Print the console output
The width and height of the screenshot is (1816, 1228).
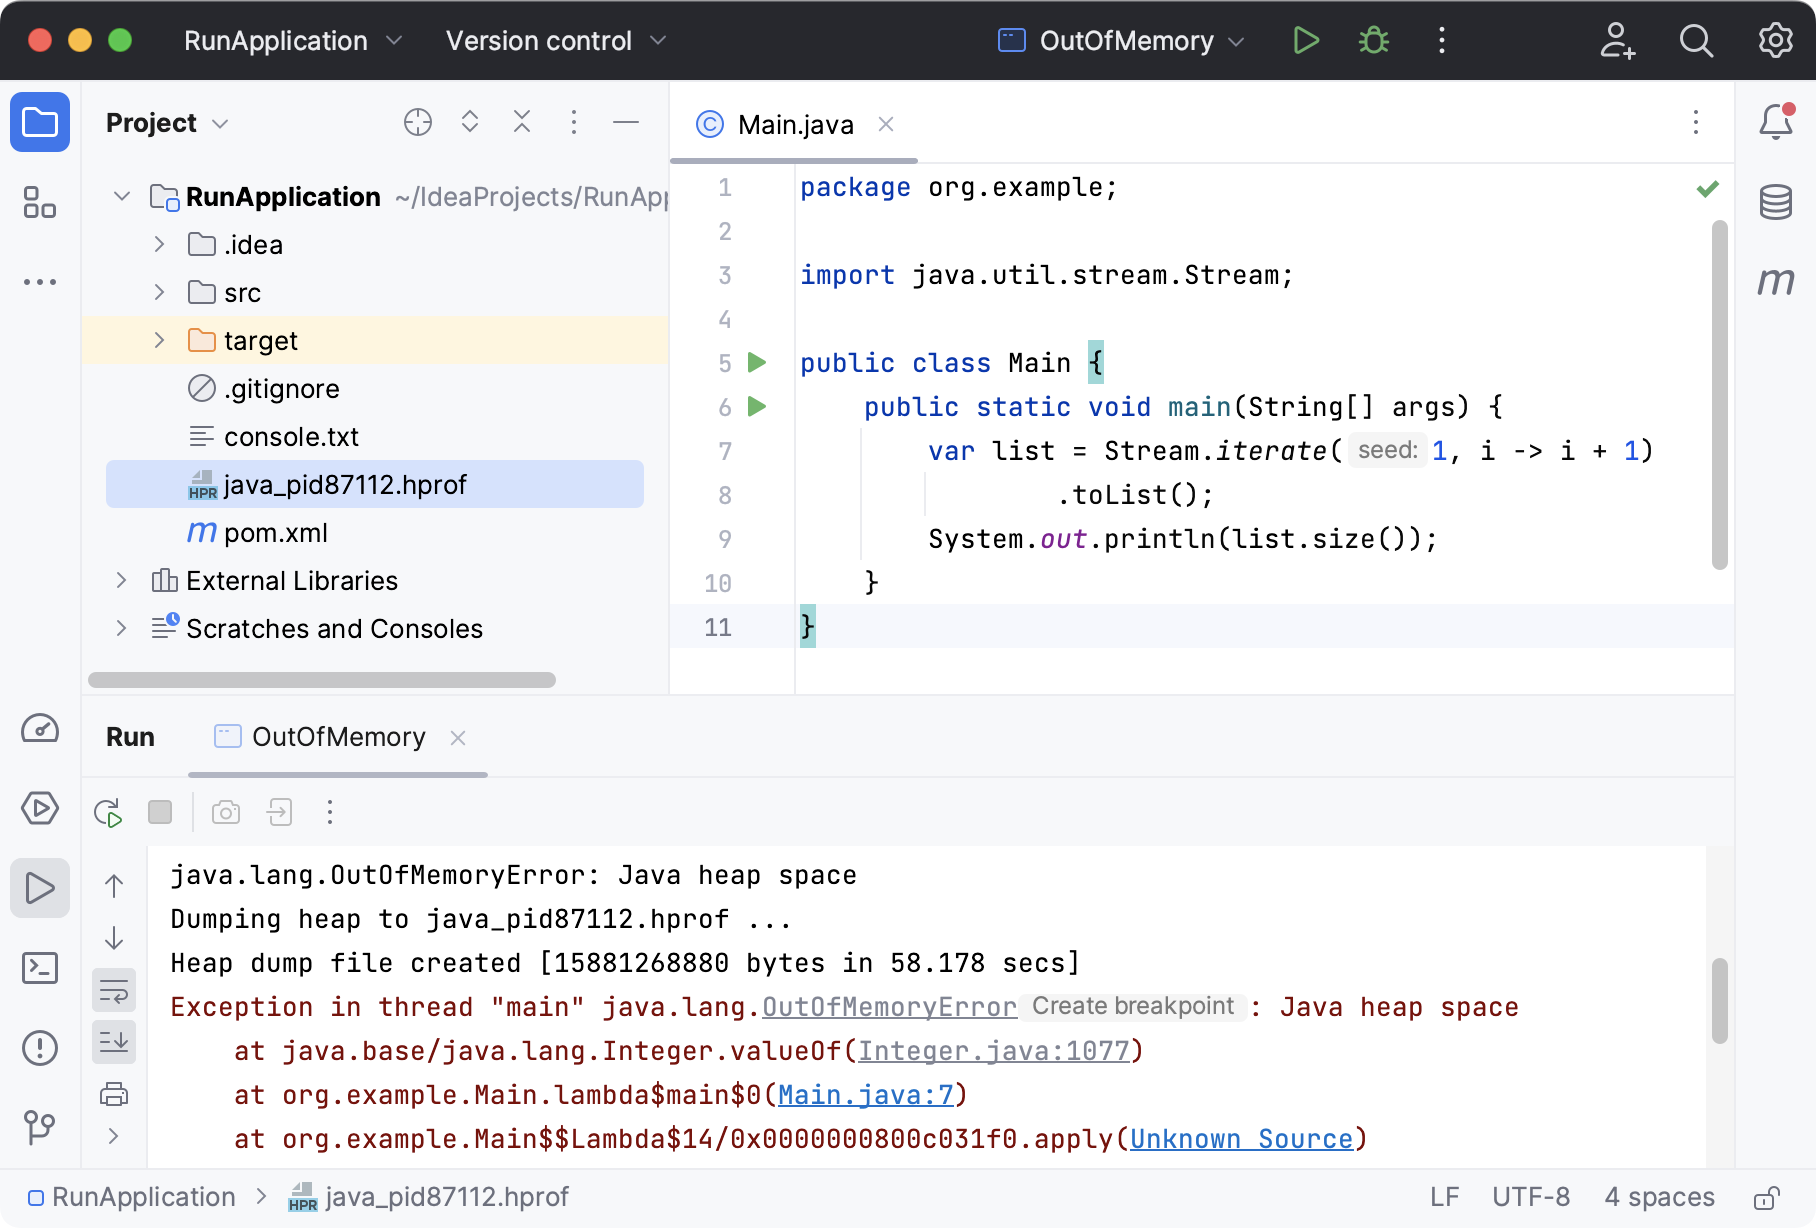[114, 1094]
